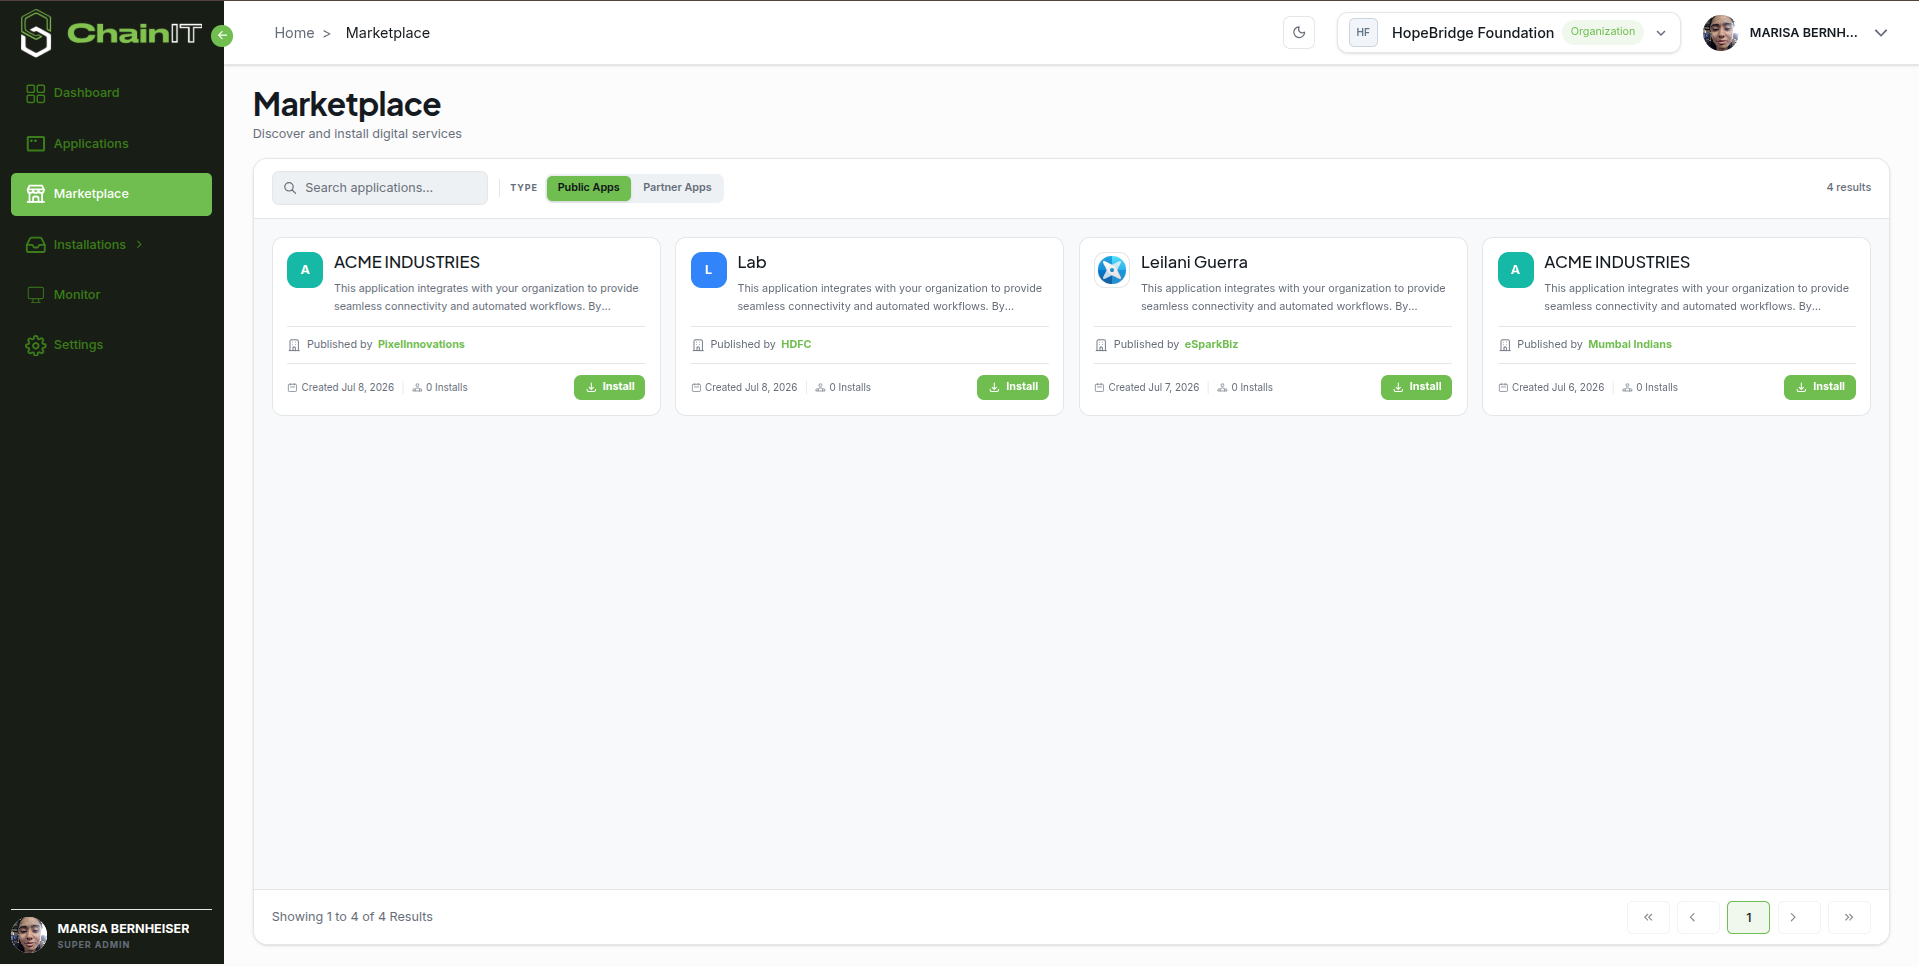This screenshot has height=967, width=1919.
Task: Collapse sidebar with green arrow icon
Action: coord(223,36)
